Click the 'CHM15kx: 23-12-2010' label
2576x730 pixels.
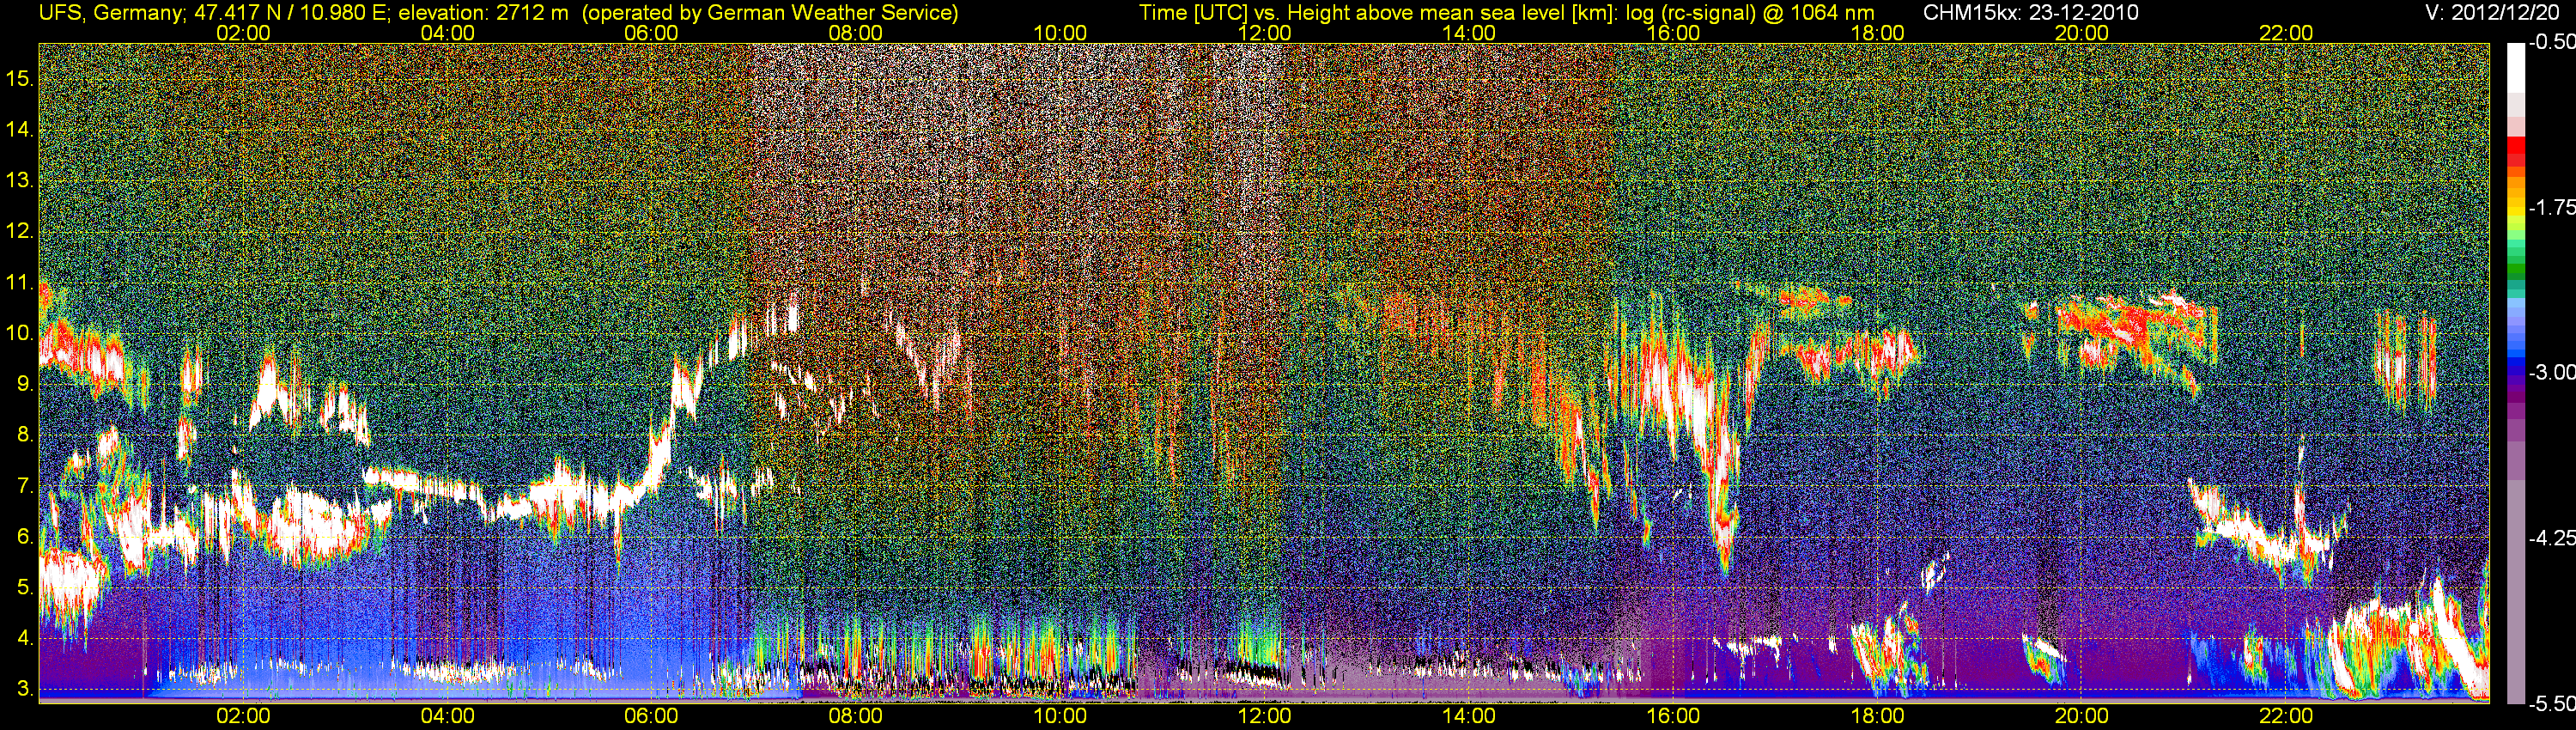pyautogui.click(x=2029, y=12)
